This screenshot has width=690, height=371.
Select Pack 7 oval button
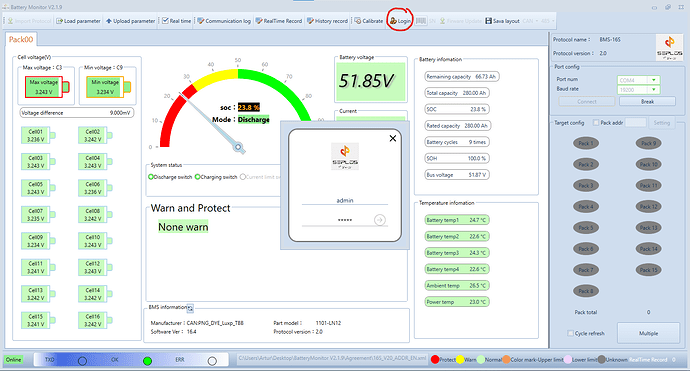(x=586, y=270)
